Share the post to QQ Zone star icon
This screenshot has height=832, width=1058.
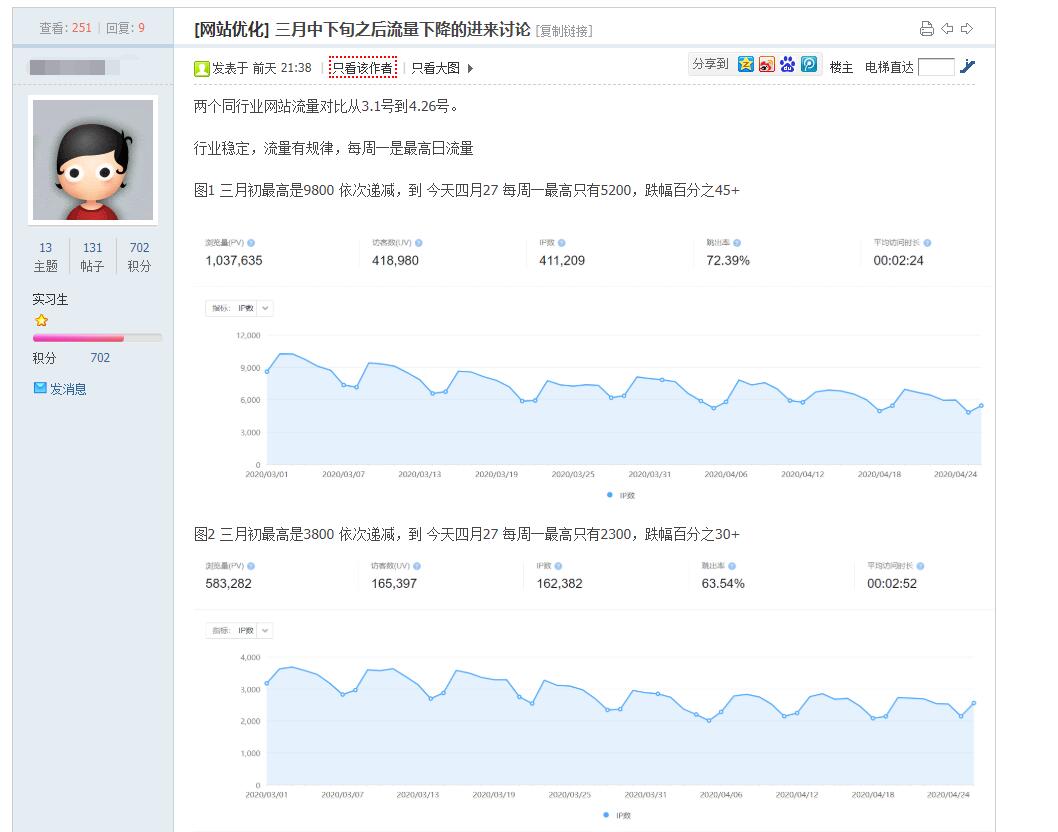[746, 64]
